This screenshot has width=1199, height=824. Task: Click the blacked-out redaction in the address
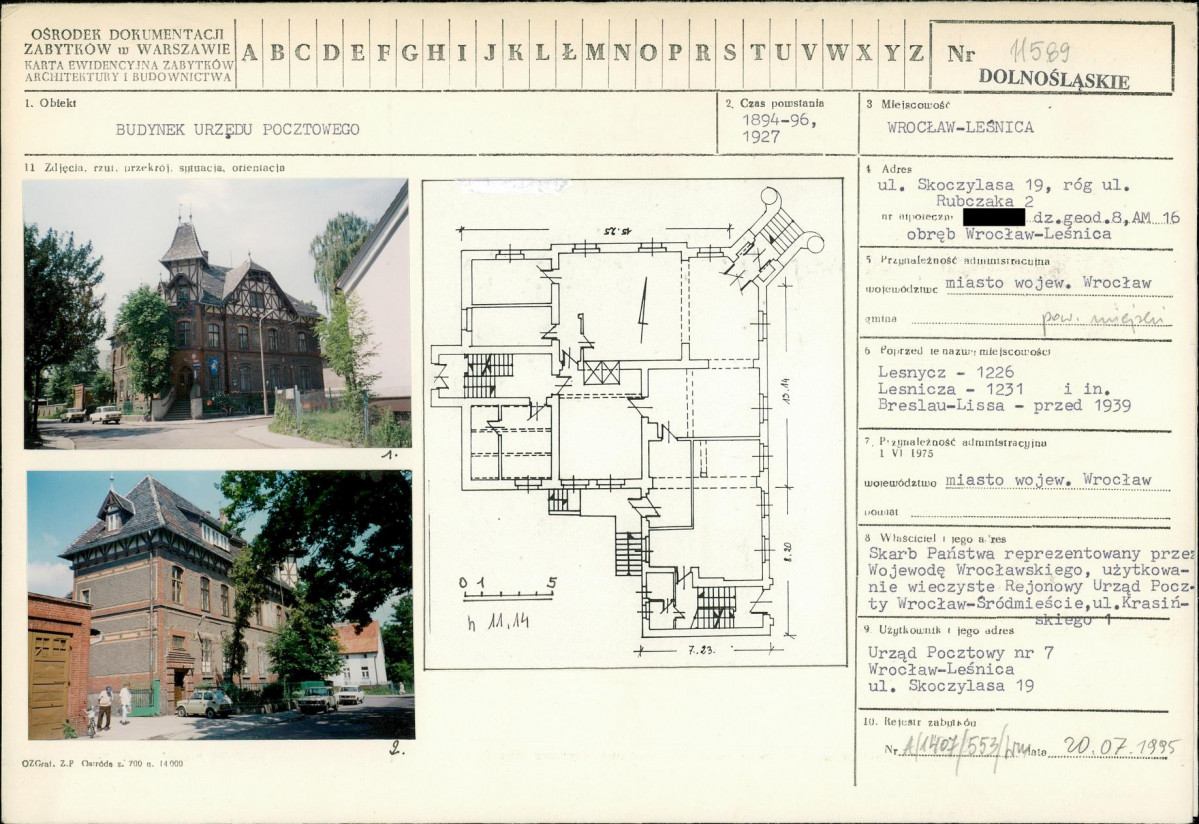(x=993, y=216)
